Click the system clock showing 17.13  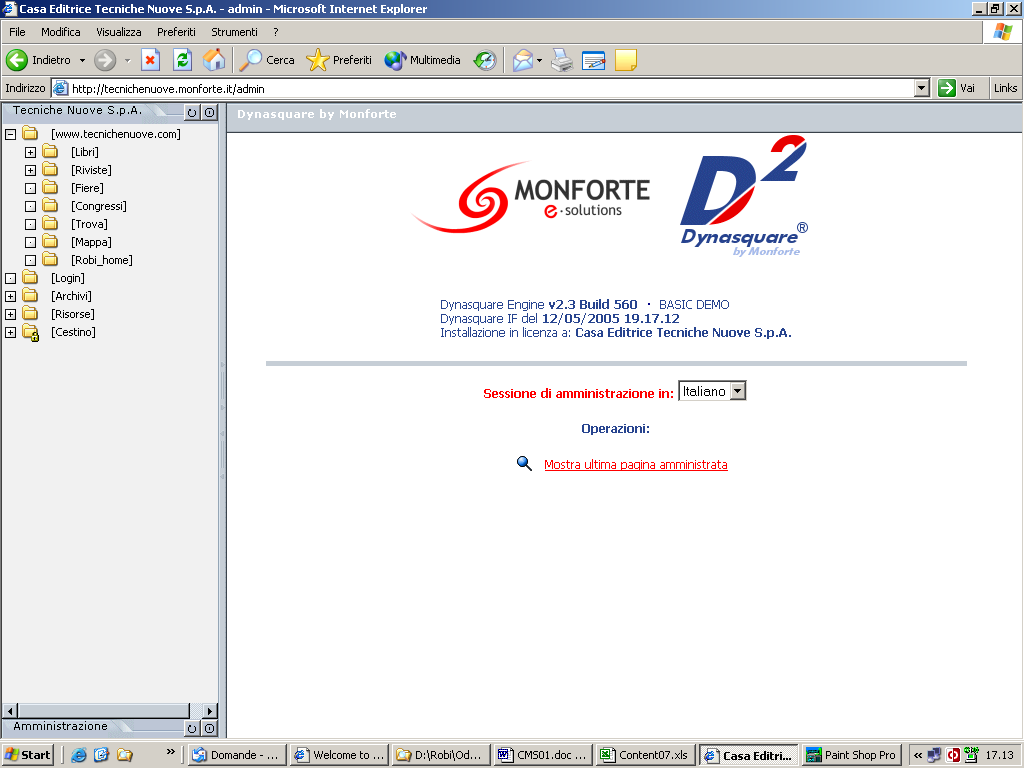[x=999, y=755]
